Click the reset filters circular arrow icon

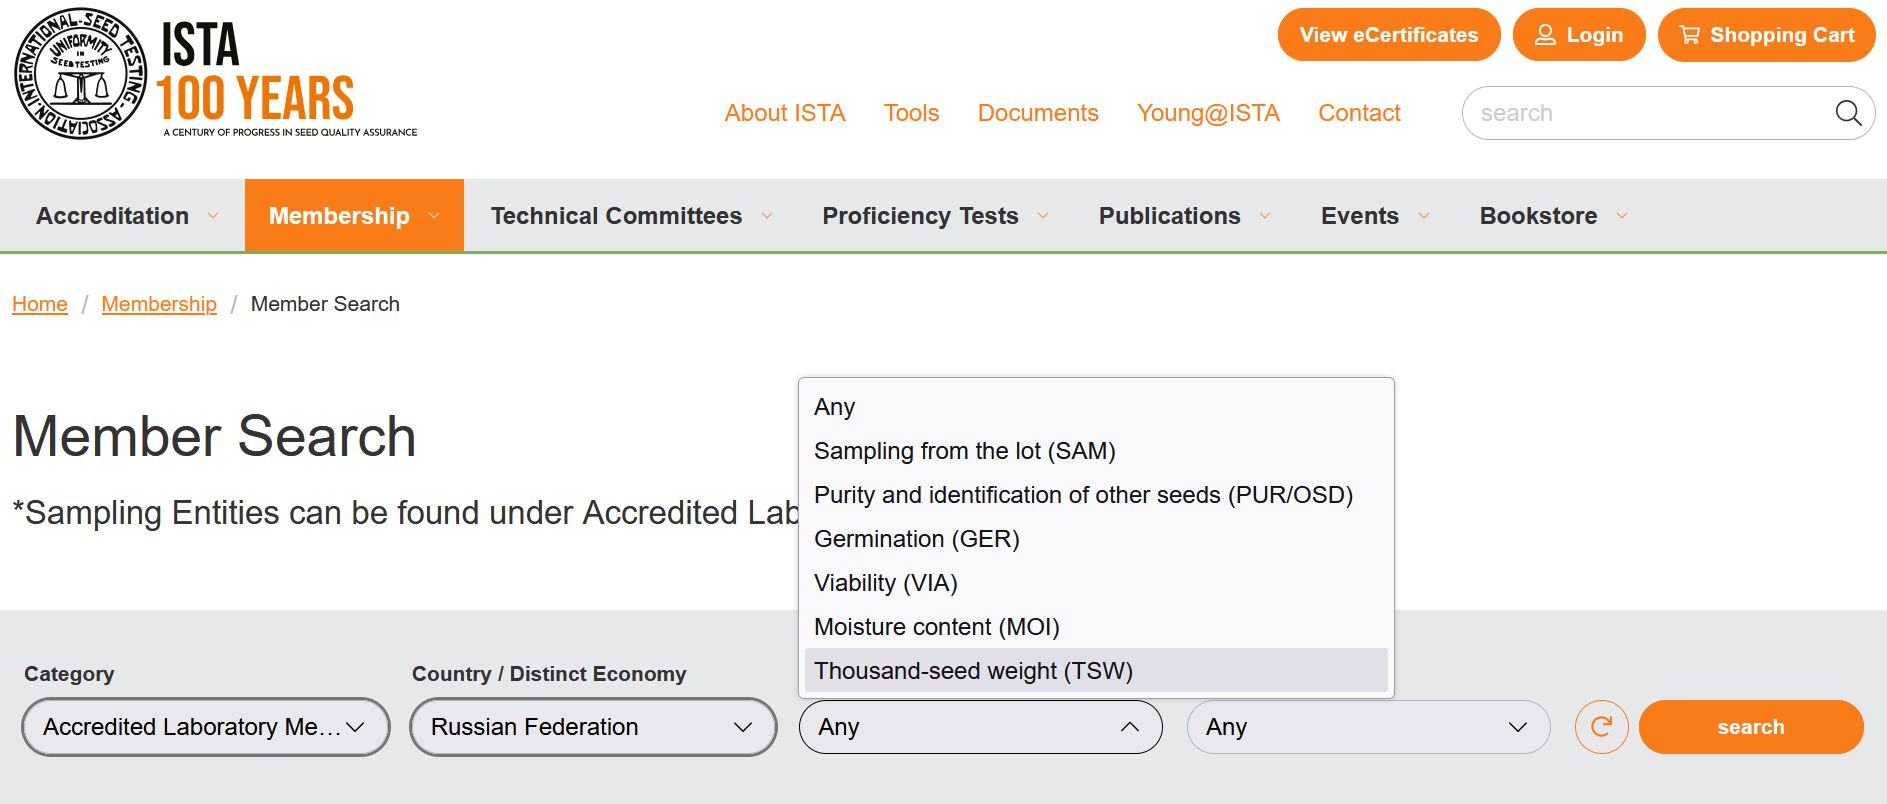(1601, 727)
